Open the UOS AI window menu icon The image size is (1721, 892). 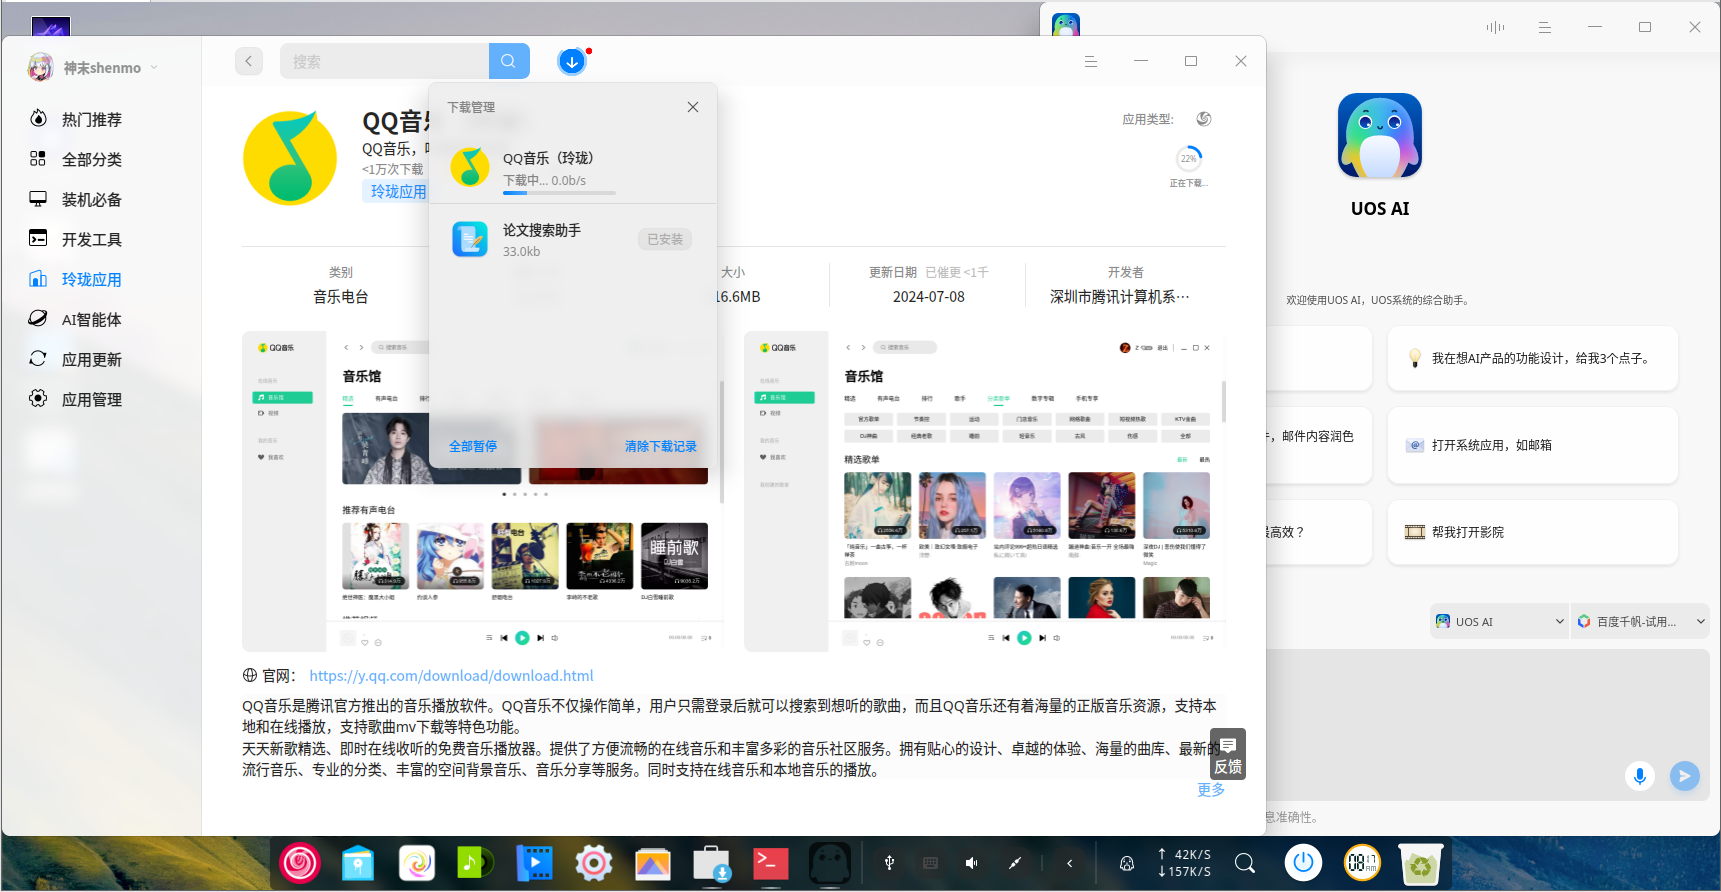(x=1545, y=27)
